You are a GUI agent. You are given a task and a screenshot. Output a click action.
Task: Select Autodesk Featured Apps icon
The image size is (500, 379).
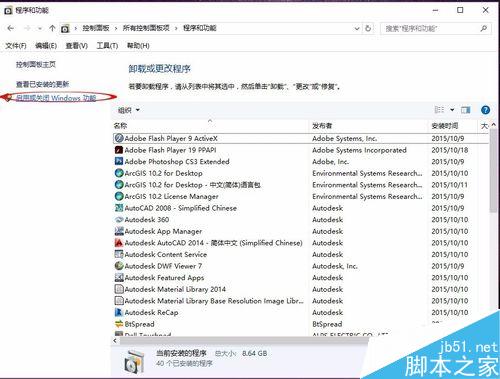click(x=119, y=277)
